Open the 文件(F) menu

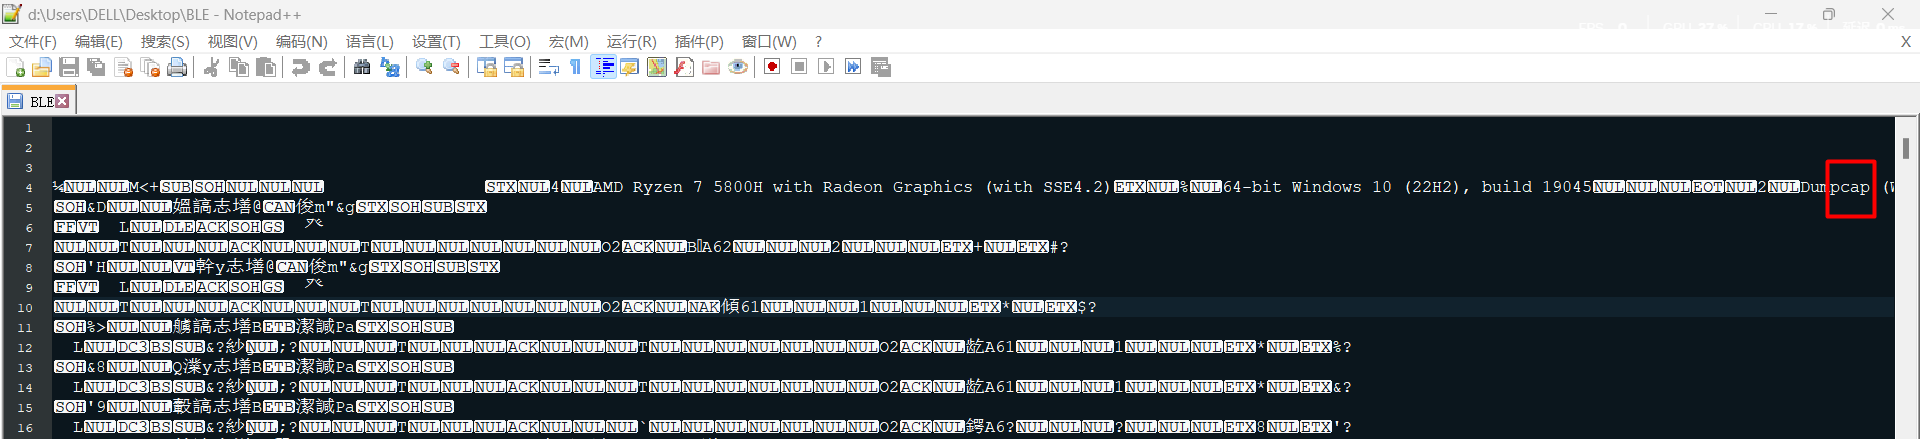[x=33, y=41]
